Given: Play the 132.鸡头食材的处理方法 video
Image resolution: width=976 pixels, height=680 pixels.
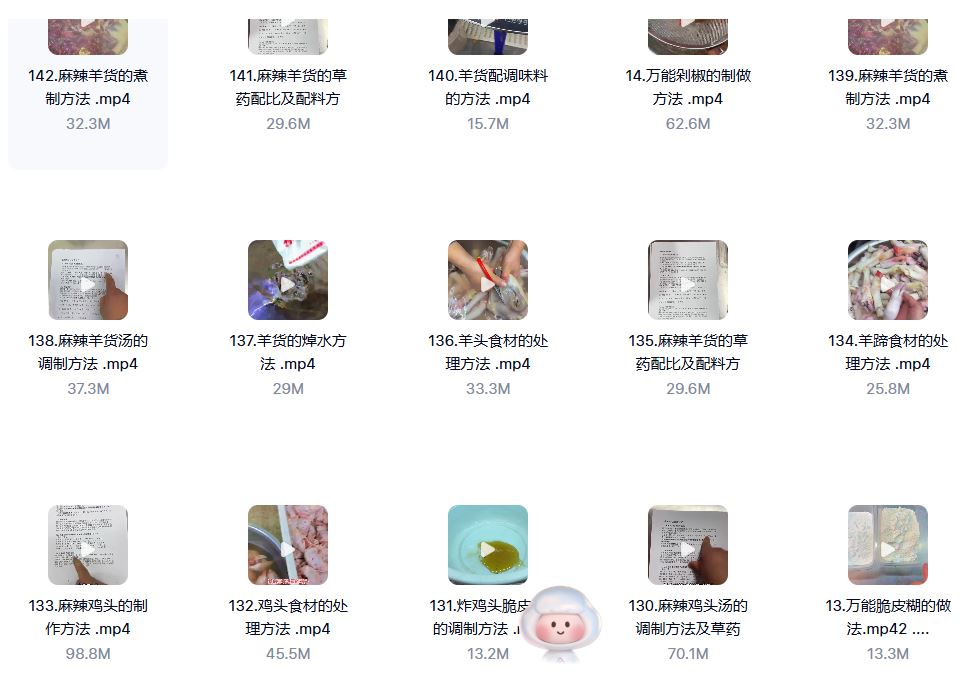Looking at the screenshot, I should 288,545.
